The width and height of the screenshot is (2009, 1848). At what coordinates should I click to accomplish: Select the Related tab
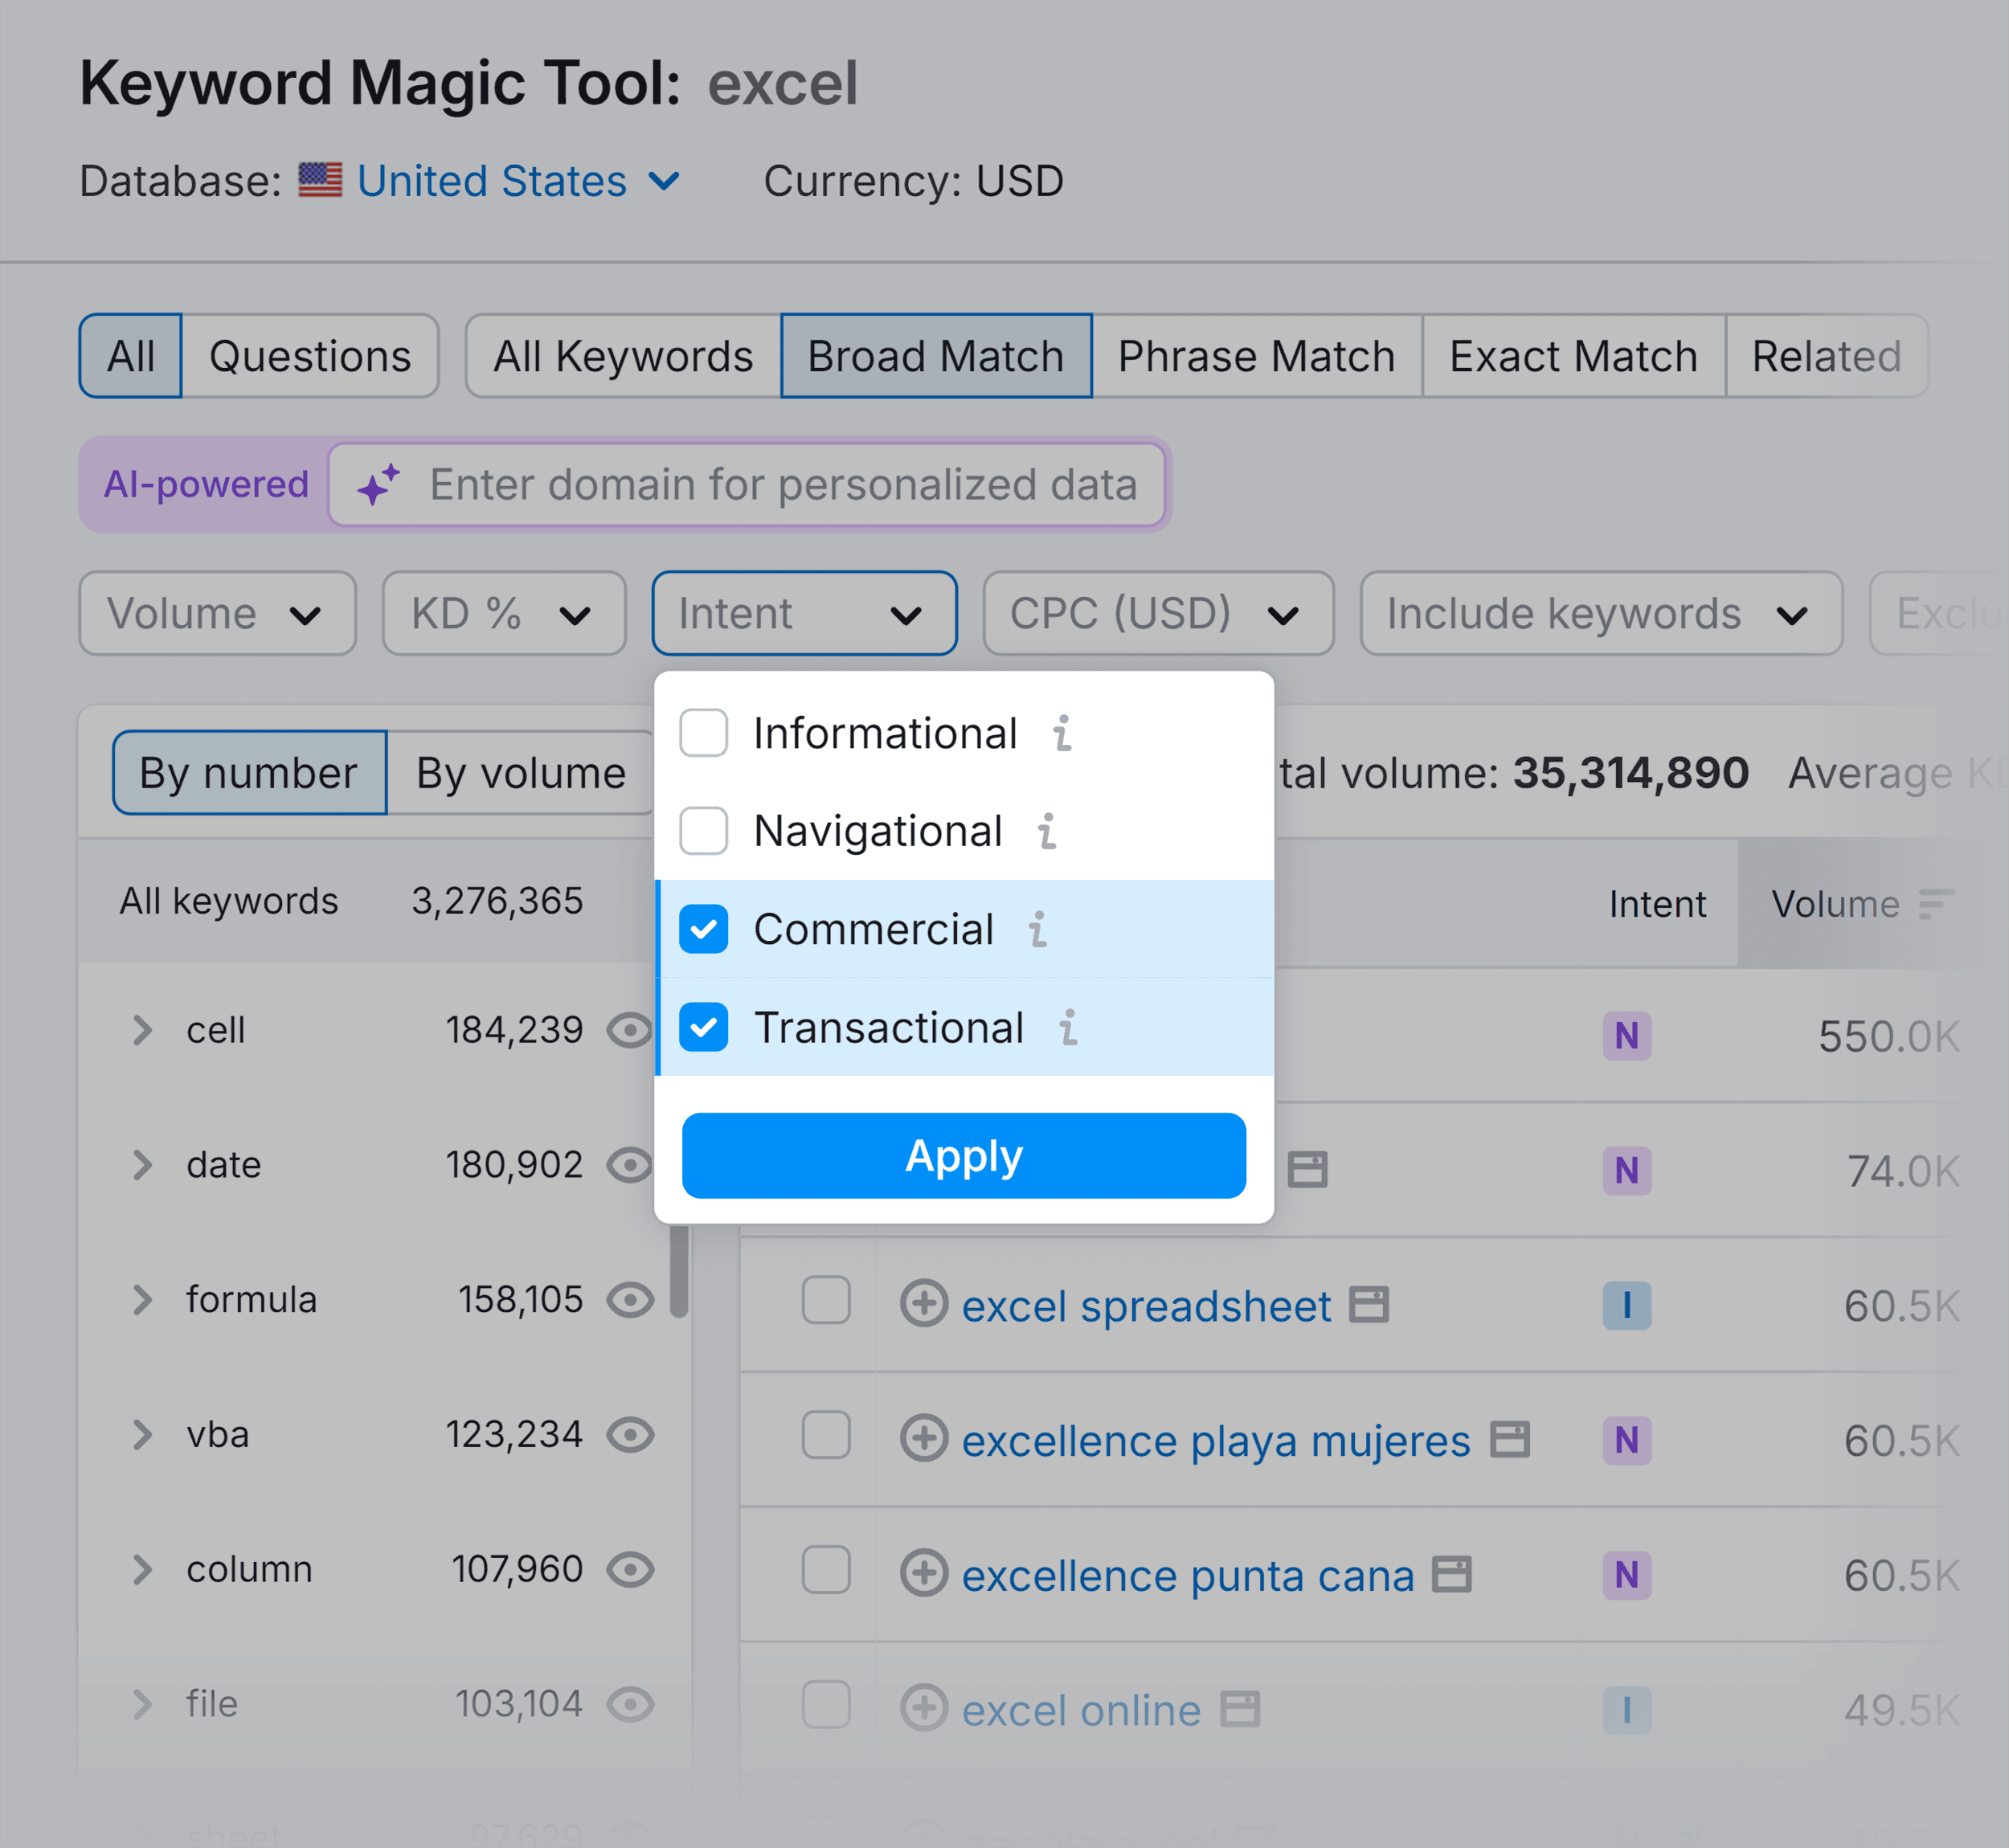point(1827,356)
